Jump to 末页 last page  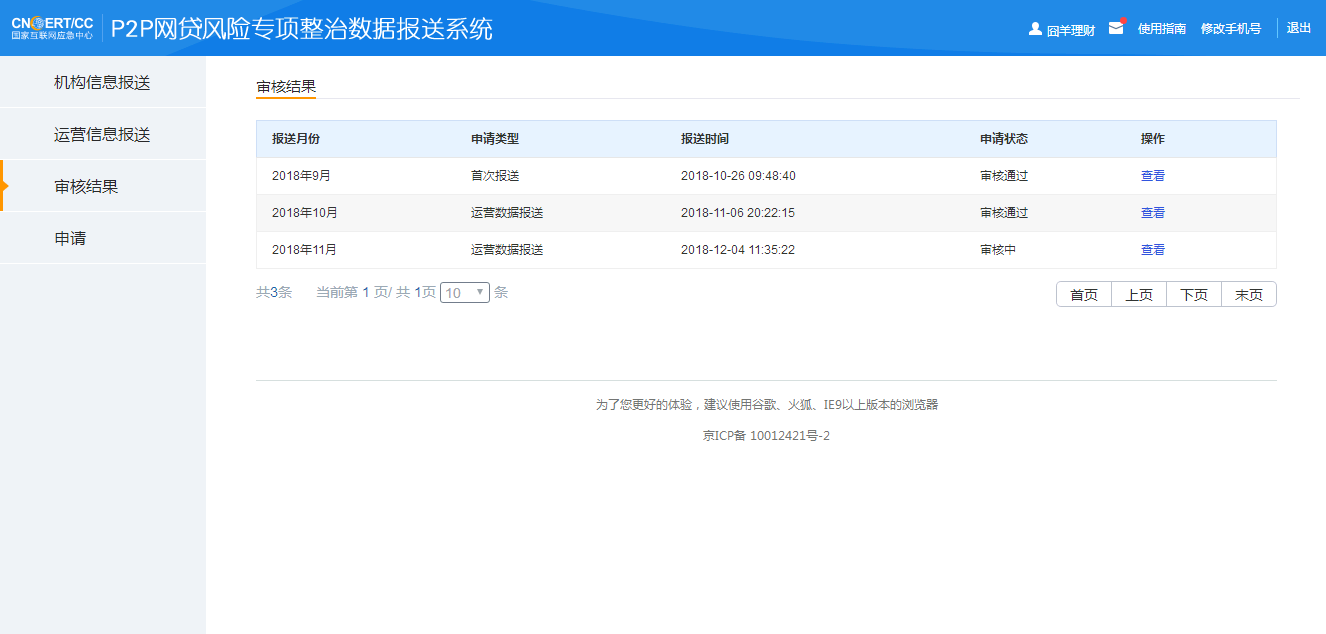click(1249, 293)
